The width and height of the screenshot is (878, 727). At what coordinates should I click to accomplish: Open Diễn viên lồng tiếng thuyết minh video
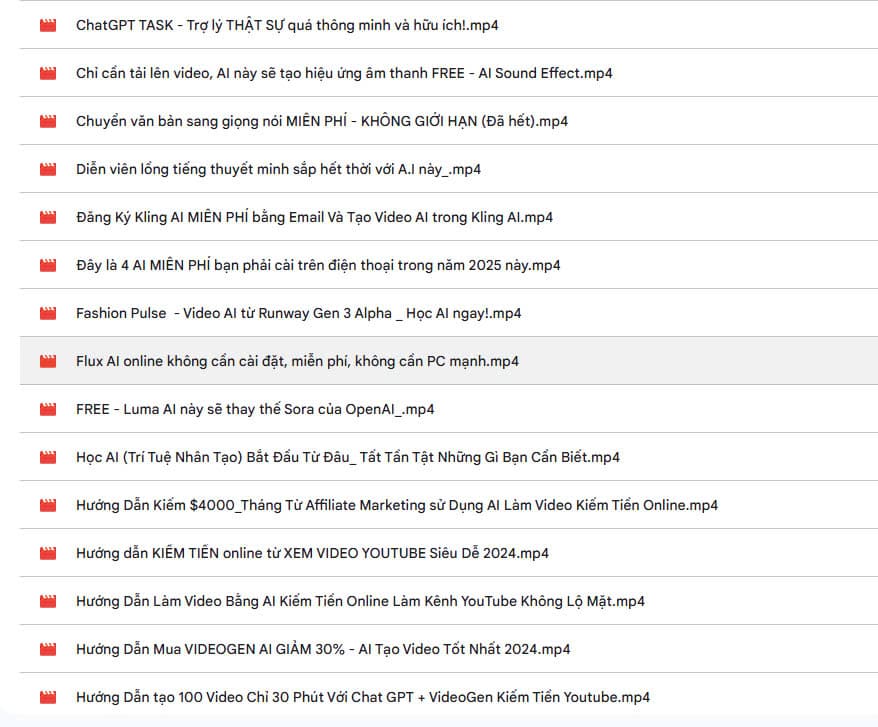(278, 169)
